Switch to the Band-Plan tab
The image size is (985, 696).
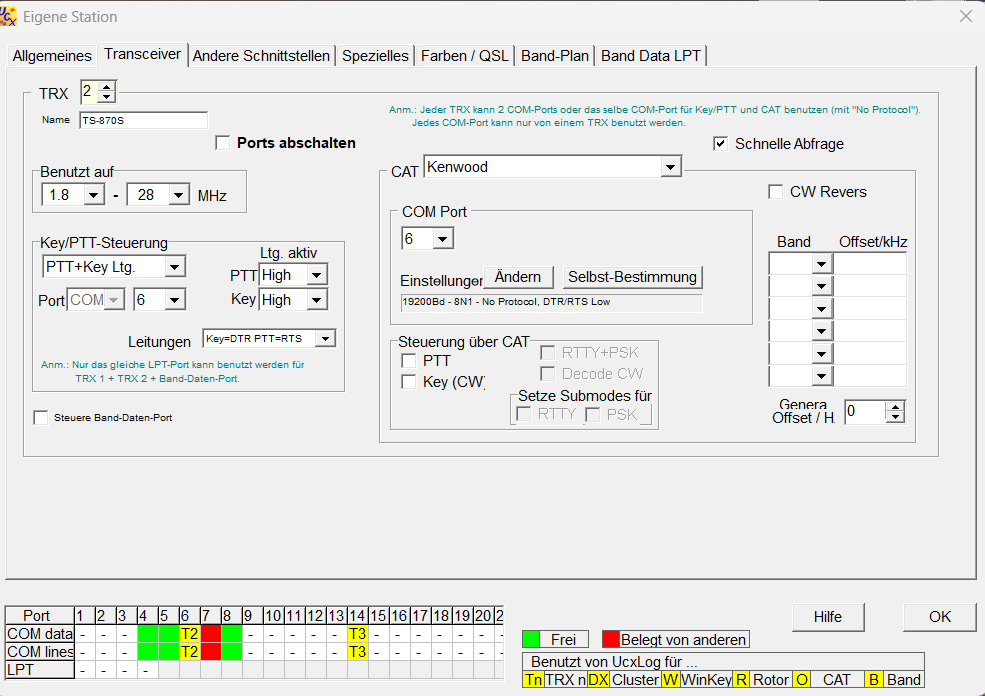[x=555, y=56]
